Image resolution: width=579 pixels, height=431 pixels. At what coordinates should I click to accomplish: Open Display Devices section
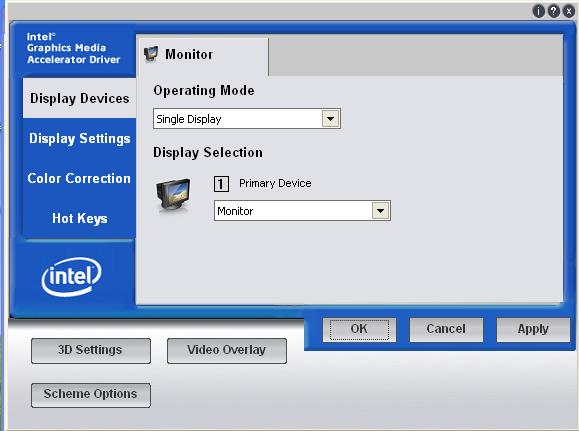click(x=79, y=98)
